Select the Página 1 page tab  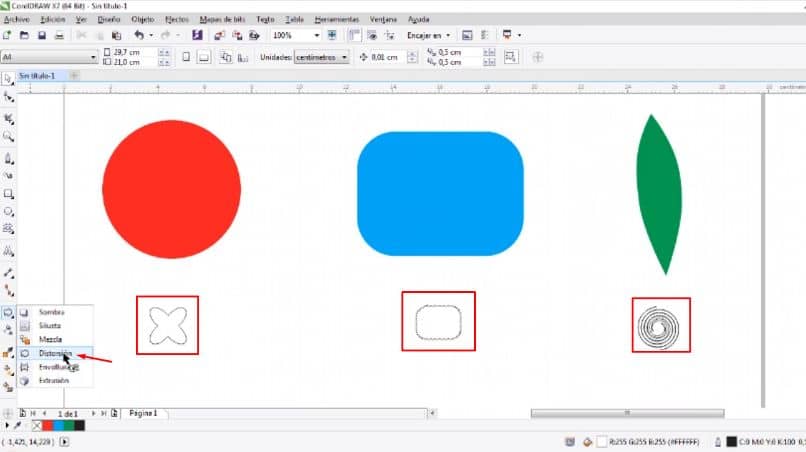(143, 413)
